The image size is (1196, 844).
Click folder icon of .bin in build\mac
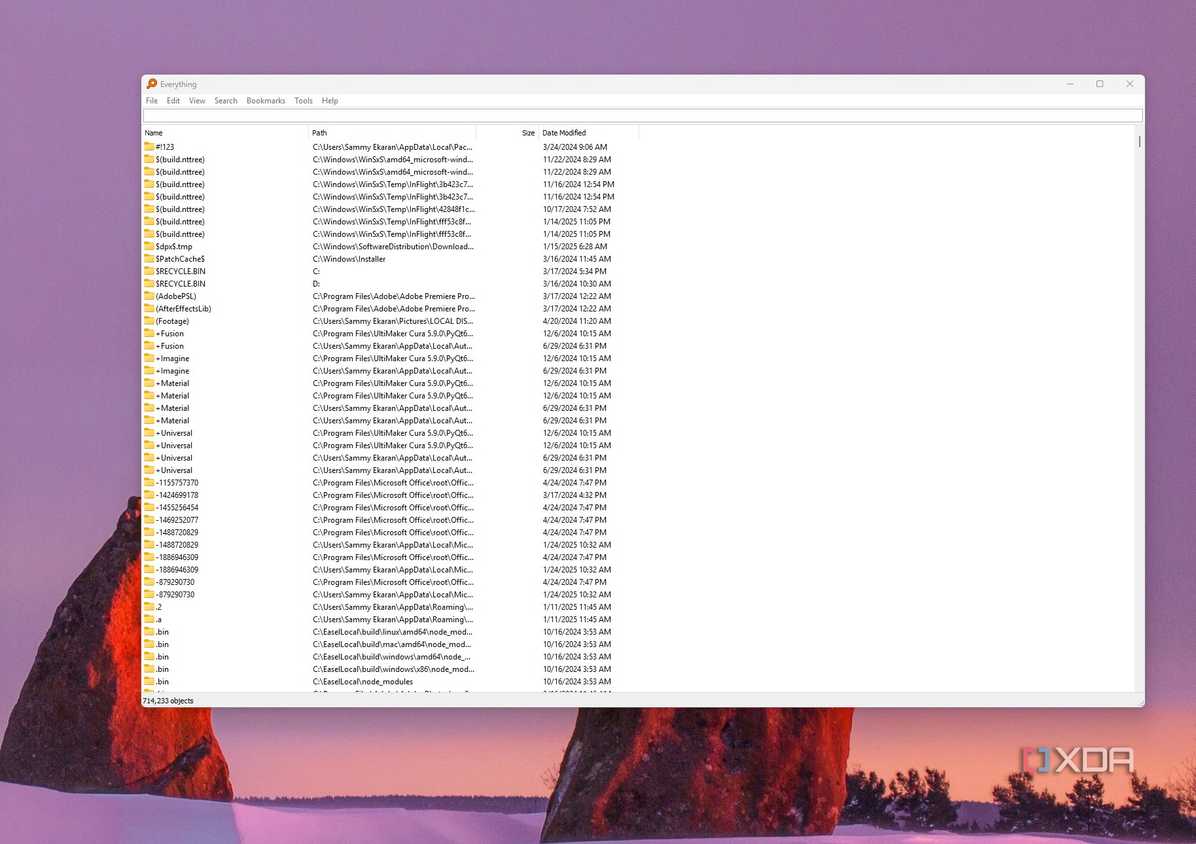coord(149,644)
